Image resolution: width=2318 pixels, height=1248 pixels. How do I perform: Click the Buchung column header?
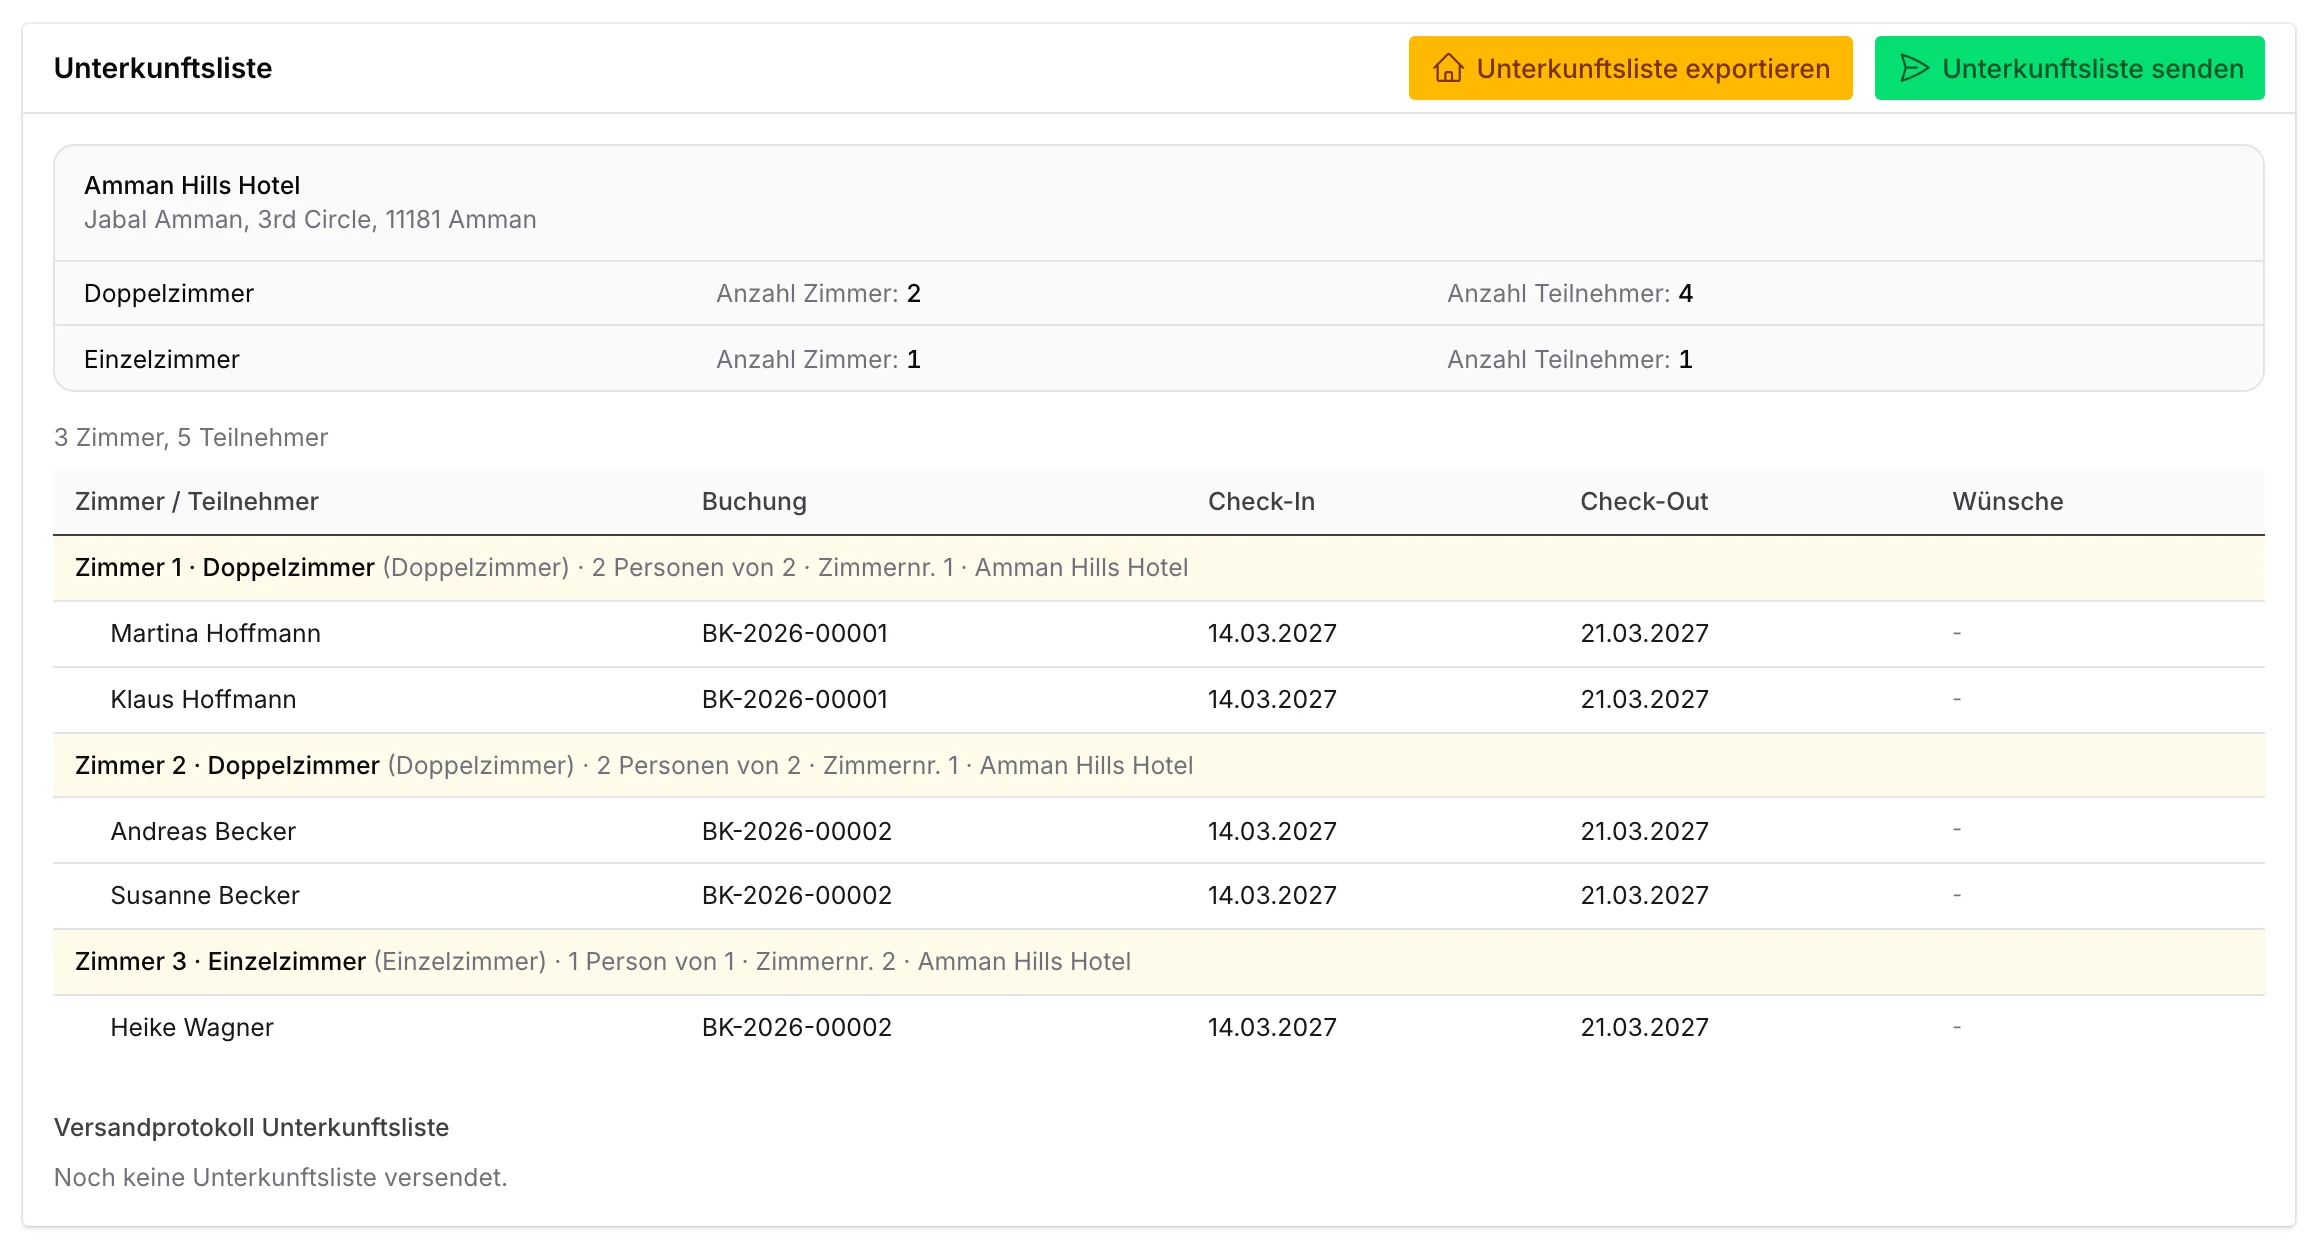click(x=754, y=501)
